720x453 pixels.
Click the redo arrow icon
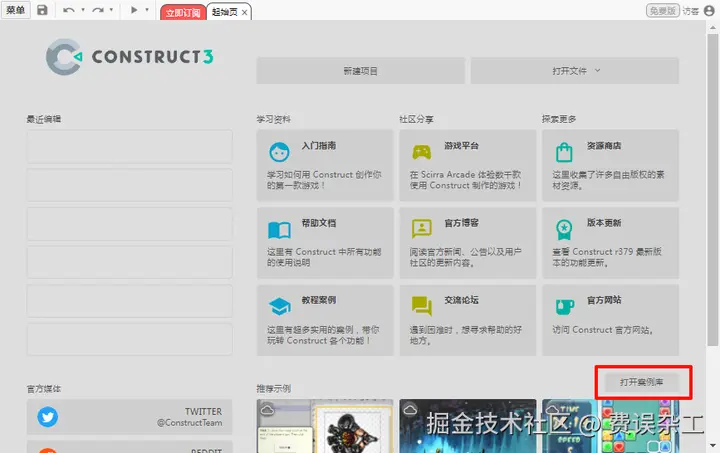[97, 10]
